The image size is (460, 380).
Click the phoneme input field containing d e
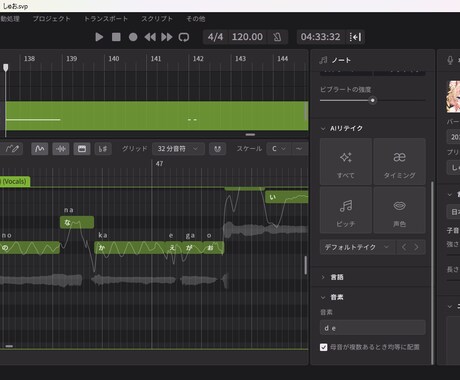[x=373, y=328]
